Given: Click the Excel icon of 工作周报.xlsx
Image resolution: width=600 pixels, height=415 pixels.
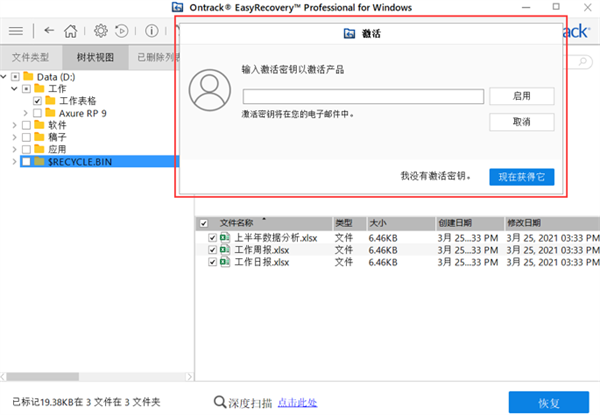Looking at the screenshot, I should tap(225, 250).
